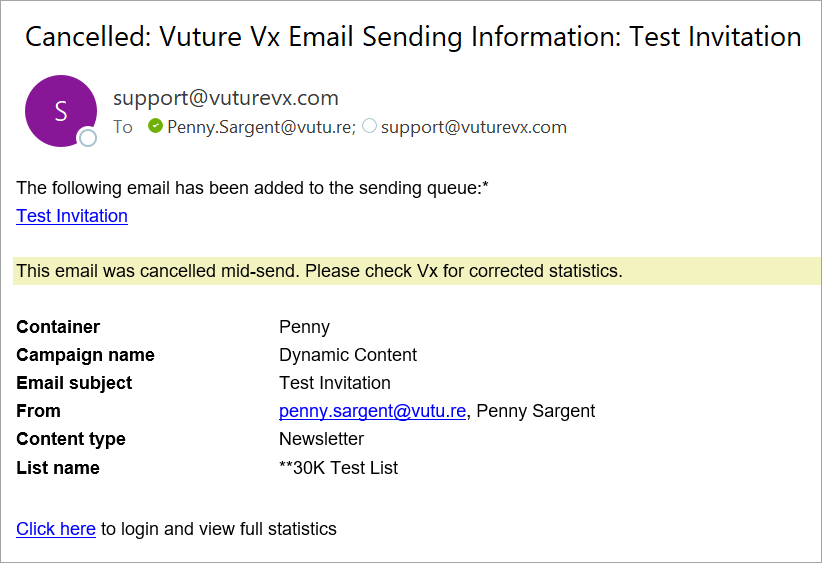Open the Test Invitation link

point(72,216)
